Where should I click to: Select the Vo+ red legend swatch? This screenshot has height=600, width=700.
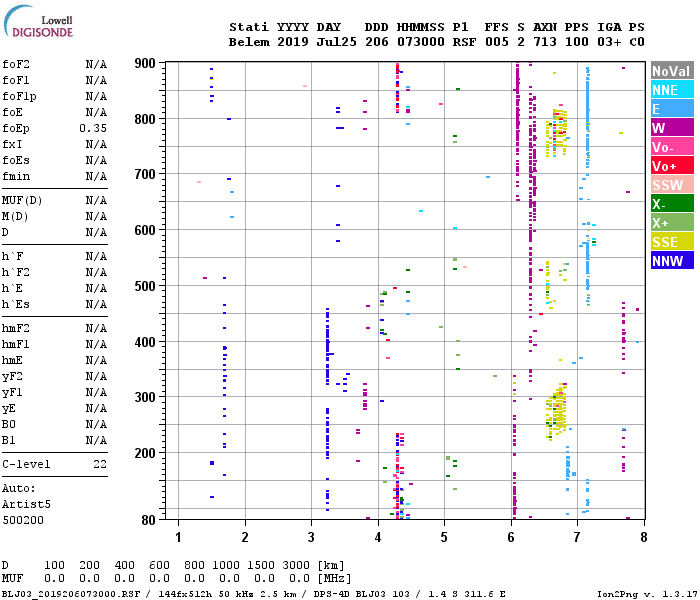point(672,165)
